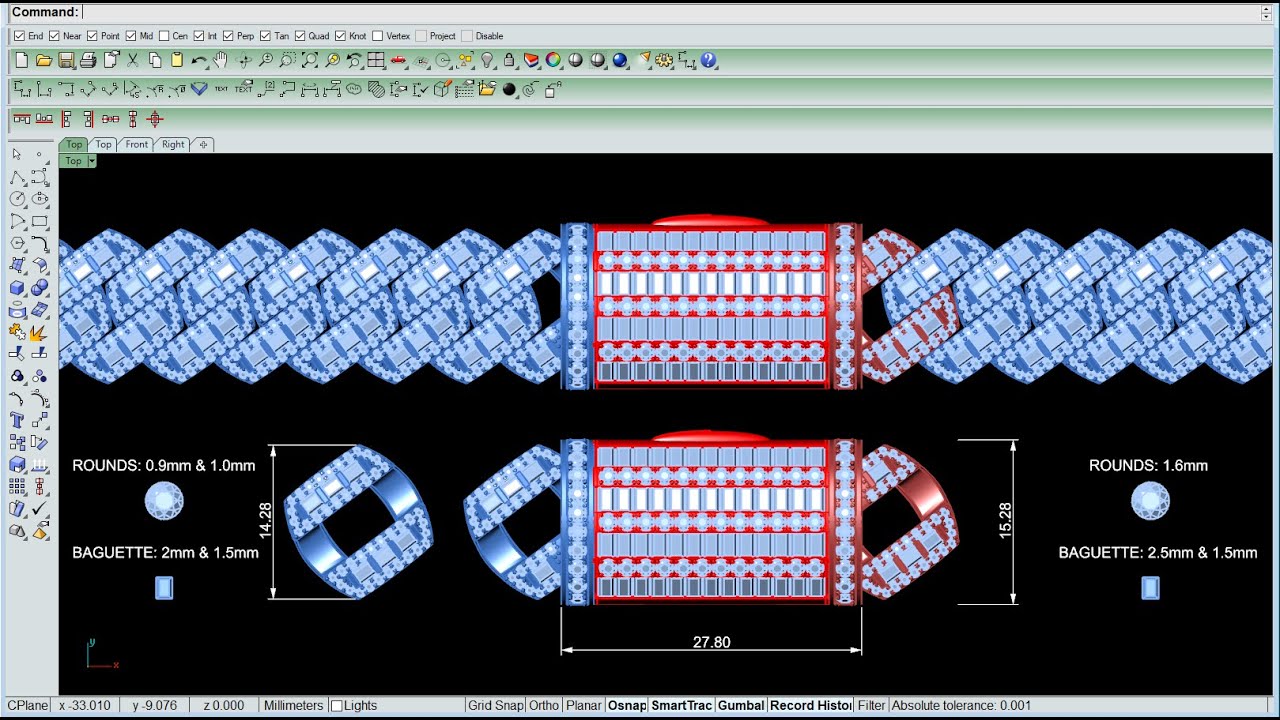Enable the Vertex osnap checkbox
Screen dimensions: 1280x720
pos(377,36)
